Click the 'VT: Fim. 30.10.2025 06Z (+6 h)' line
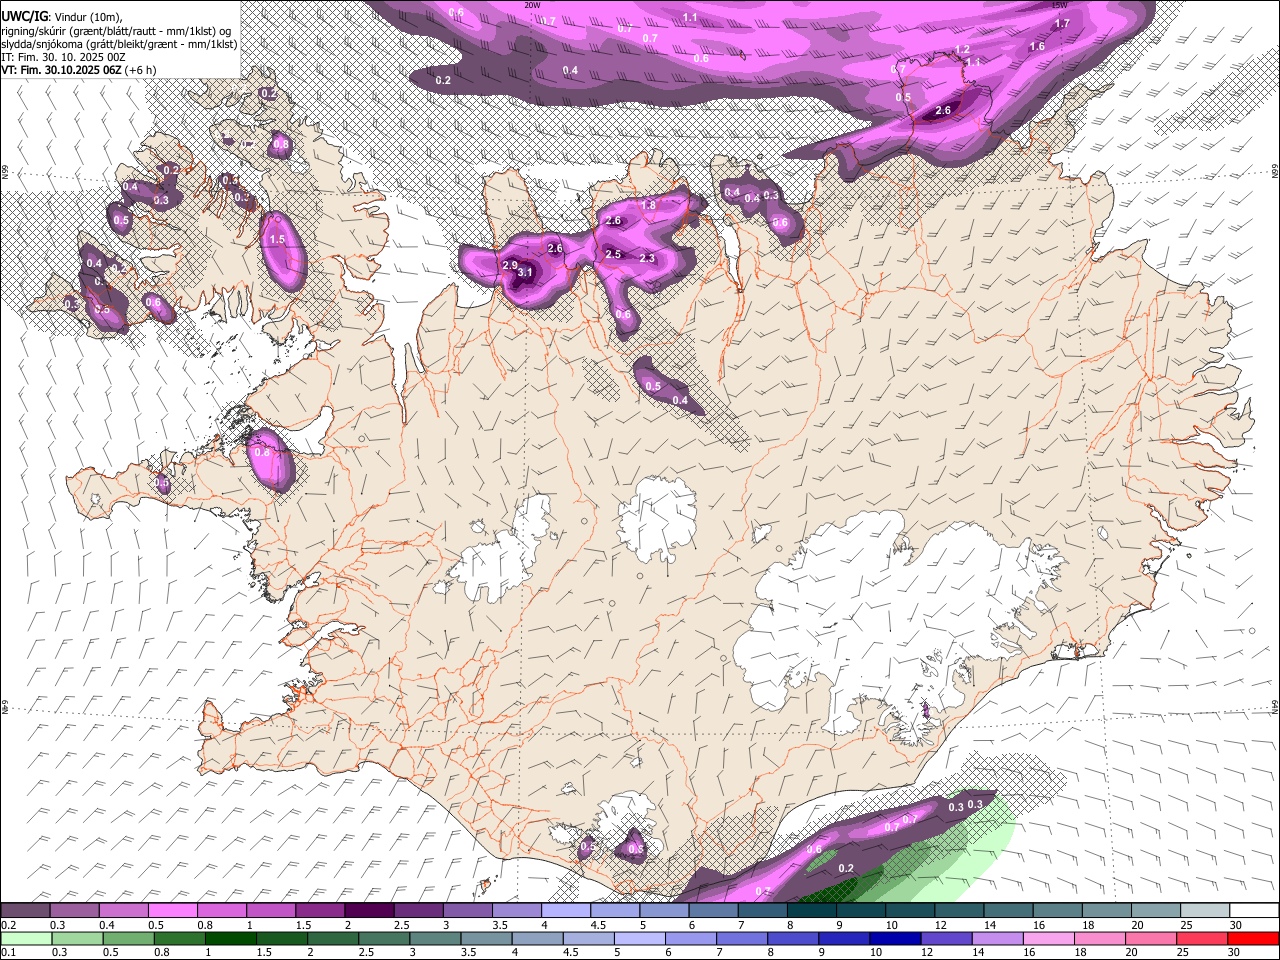This screenshot has width=1280, height=960. coord(80,70)
